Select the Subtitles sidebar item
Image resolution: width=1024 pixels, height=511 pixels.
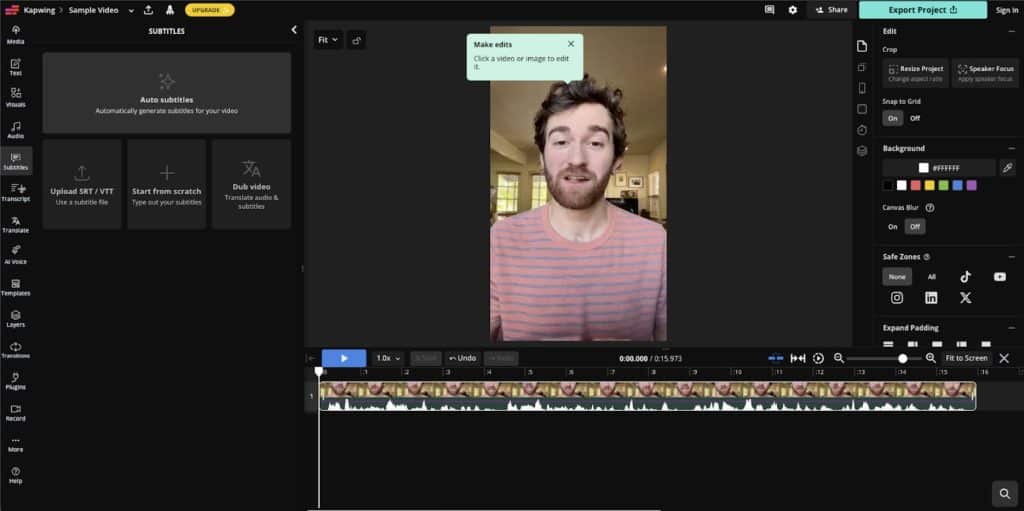(x=16, y=161)
